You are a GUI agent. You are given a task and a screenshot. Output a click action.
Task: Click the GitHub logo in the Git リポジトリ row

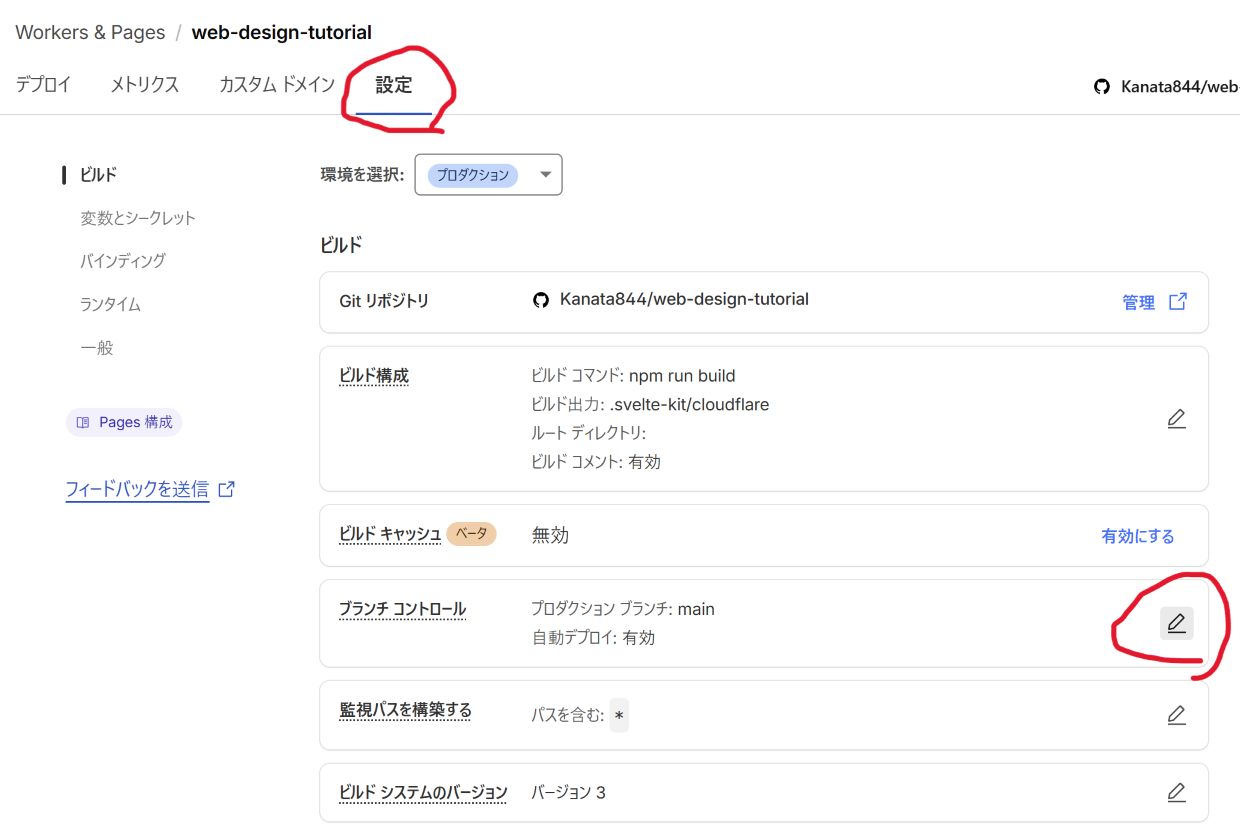click(541, 298)
